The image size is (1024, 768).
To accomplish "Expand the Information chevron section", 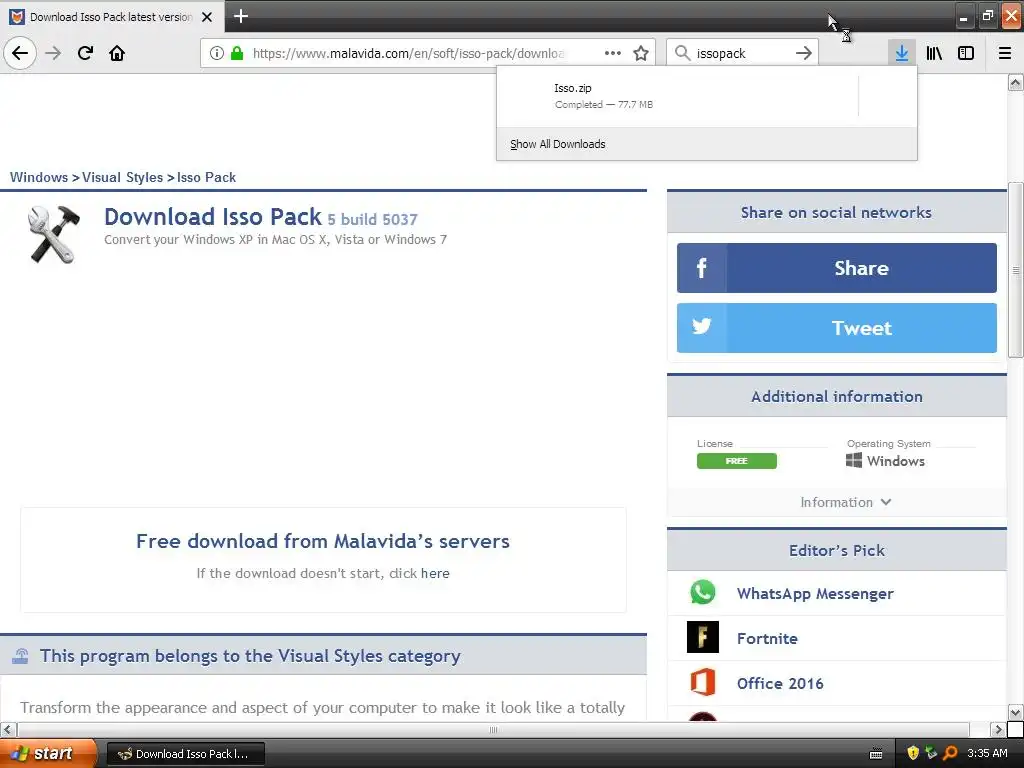I will coord(846,502).
